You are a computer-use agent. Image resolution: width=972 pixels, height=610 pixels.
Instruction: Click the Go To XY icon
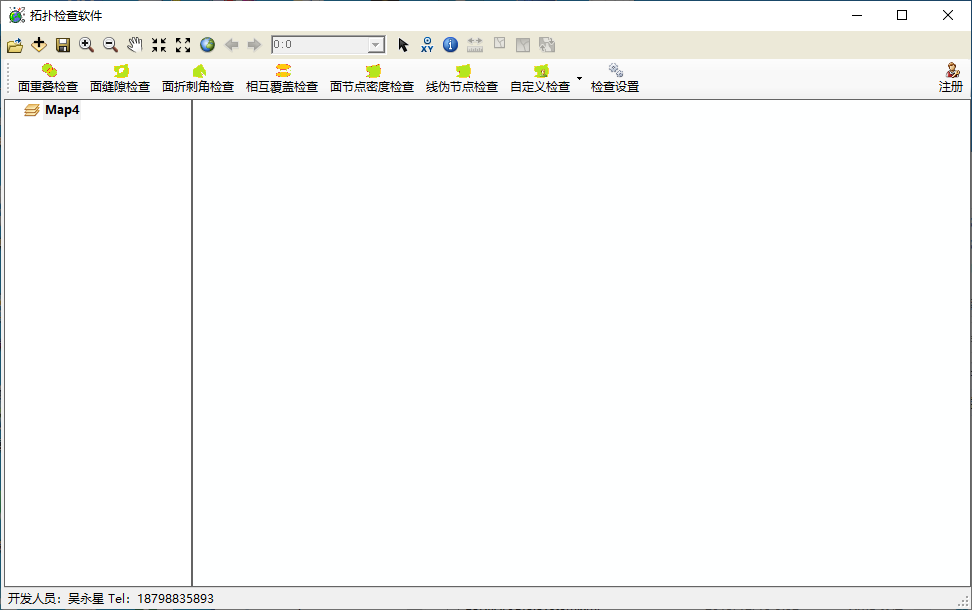coord(427,45)
